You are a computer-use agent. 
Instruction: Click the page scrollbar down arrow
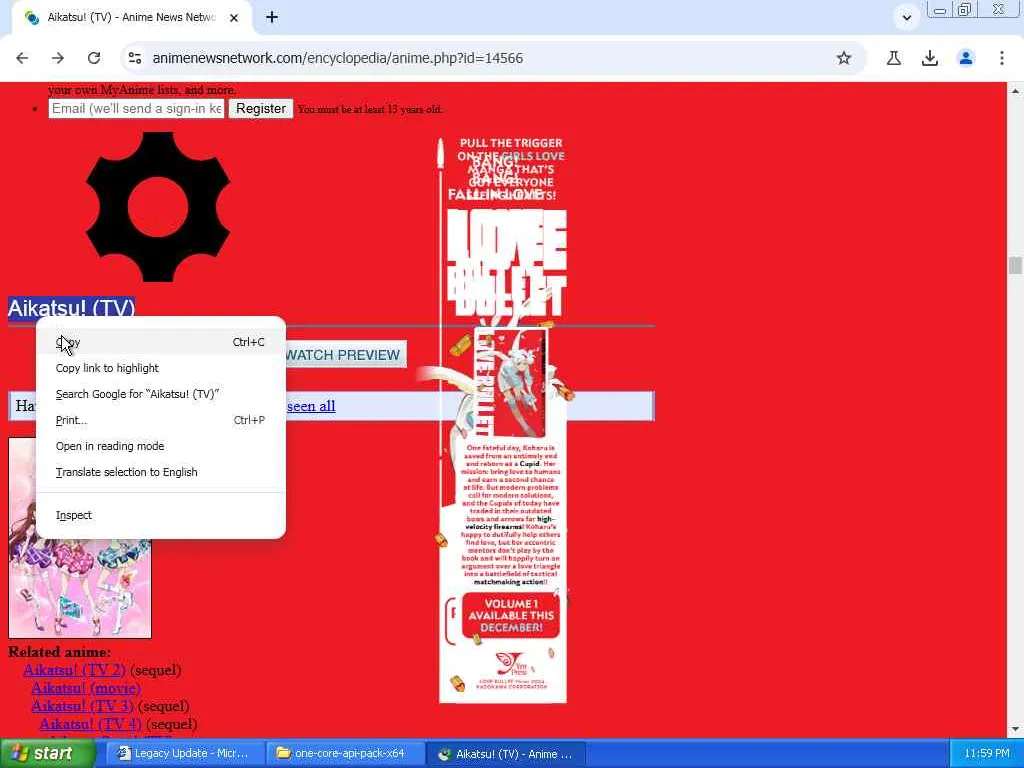[1015, 729]
